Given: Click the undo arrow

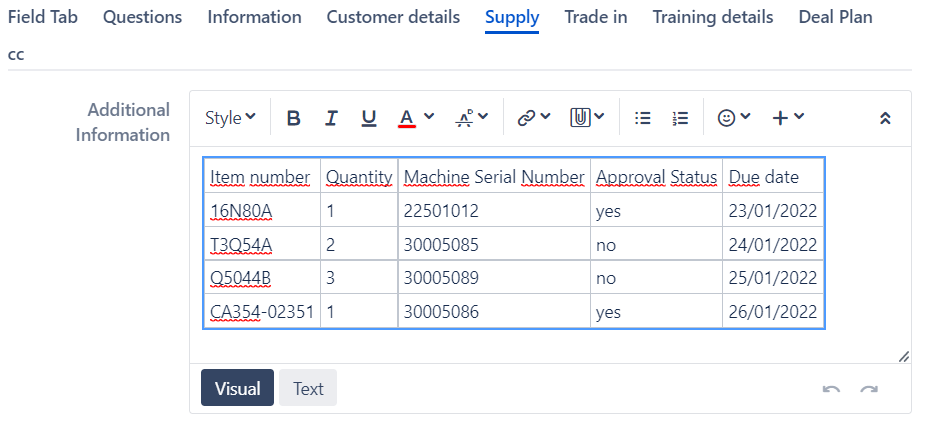Looking at the screenshot, I should 831,389.
